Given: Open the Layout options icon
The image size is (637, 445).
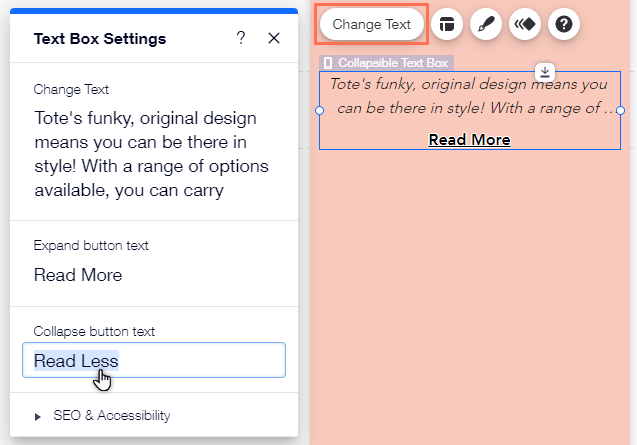Looking at the screenshot, I should (446, 24).
